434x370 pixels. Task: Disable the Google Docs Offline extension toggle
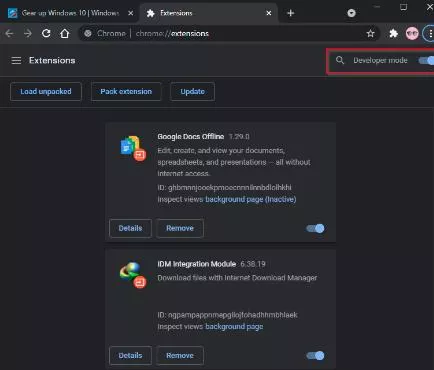coord(315,228)
